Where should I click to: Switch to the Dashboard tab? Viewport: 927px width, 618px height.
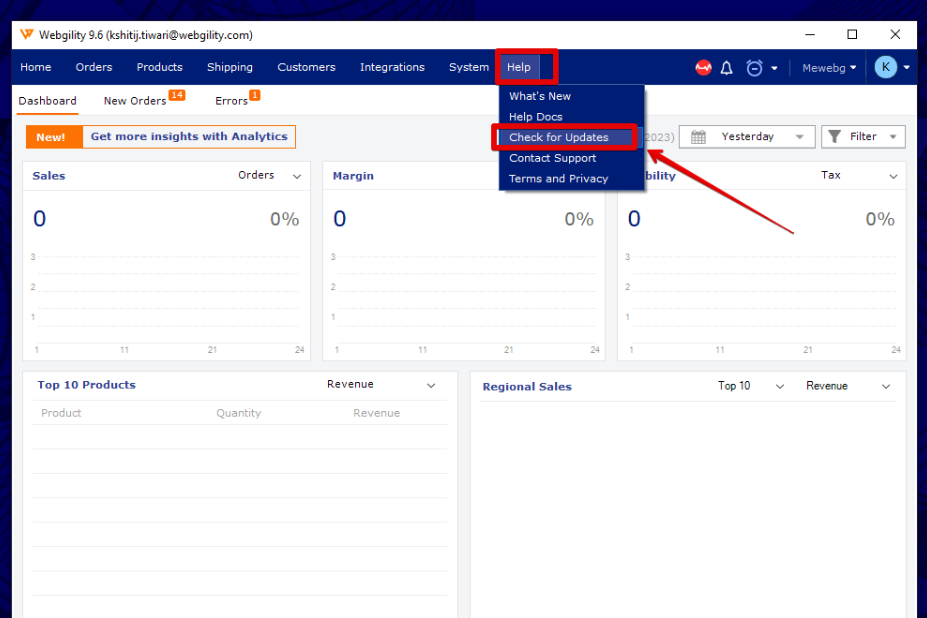click(x=47, y=101)
